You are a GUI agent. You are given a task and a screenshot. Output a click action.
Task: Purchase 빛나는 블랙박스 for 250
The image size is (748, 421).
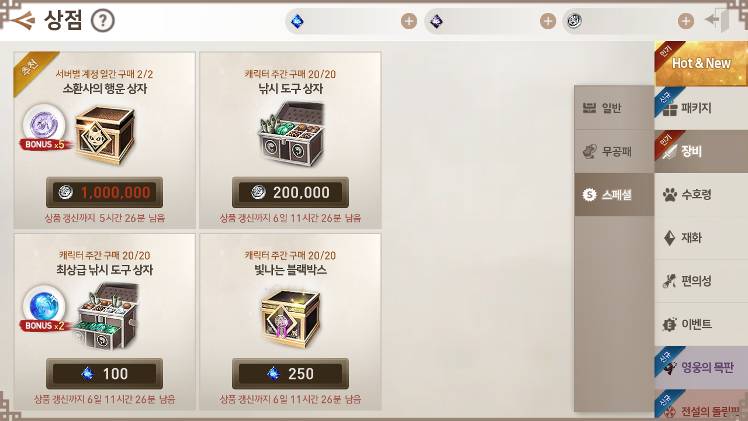290,373
